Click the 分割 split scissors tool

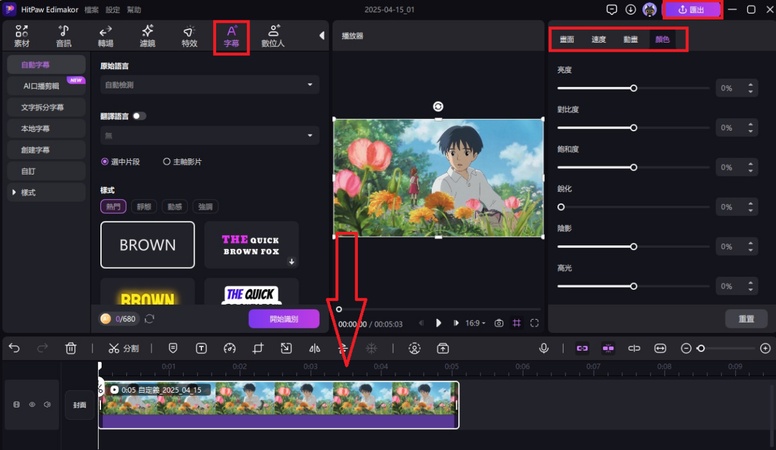(x=123, y=348)
